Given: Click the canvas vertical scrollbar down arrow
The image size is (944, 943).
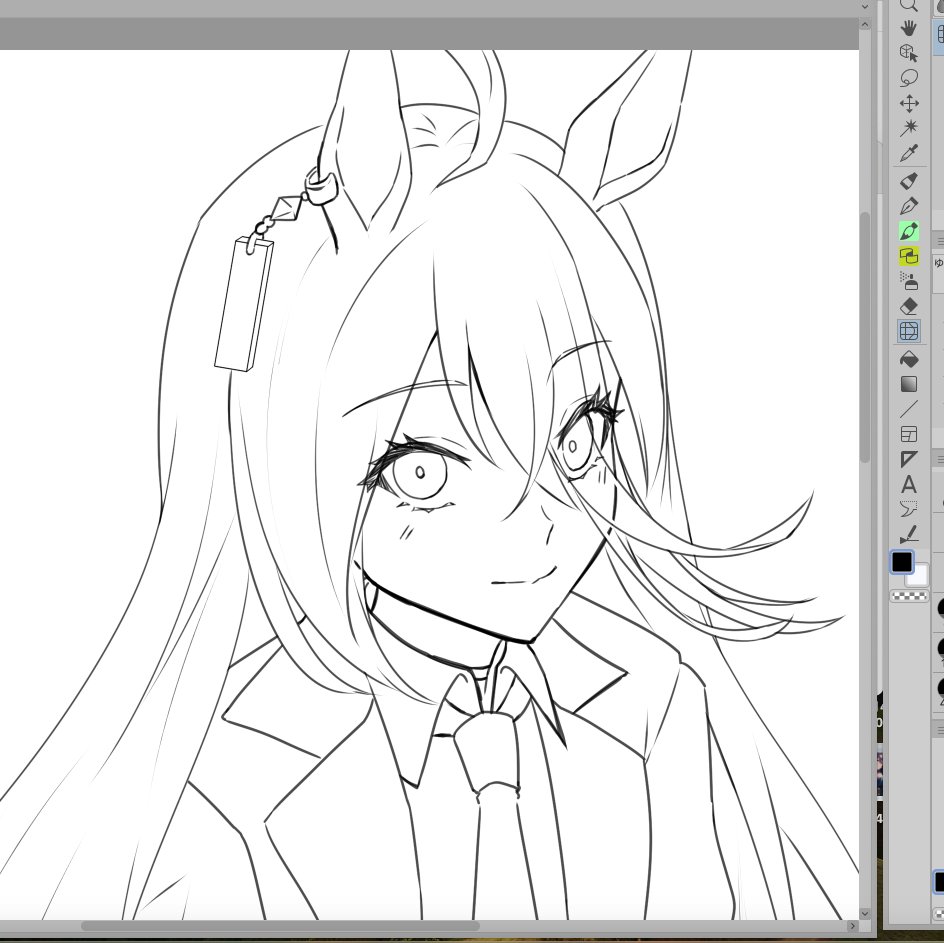Looking at the screenshot, I should pyautogui.click(x=865, y=913).
